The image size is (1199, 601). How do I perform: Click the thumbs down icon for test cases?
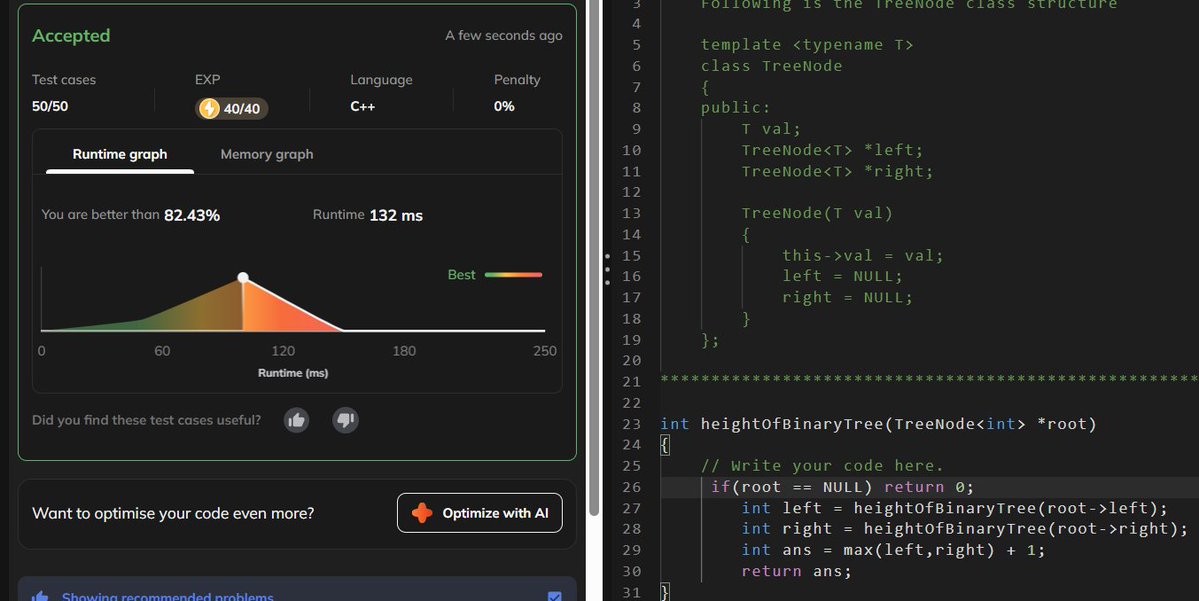pyautogui.click(x=345, y=420)
